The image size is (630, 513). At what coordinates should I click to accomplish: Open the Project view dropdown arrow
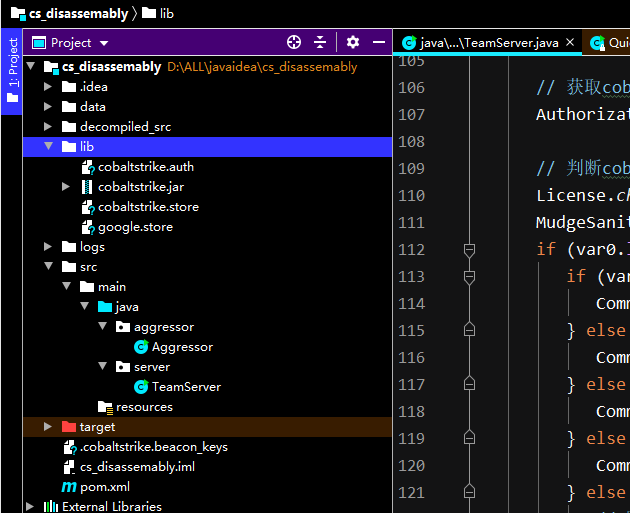coord(104,43)
